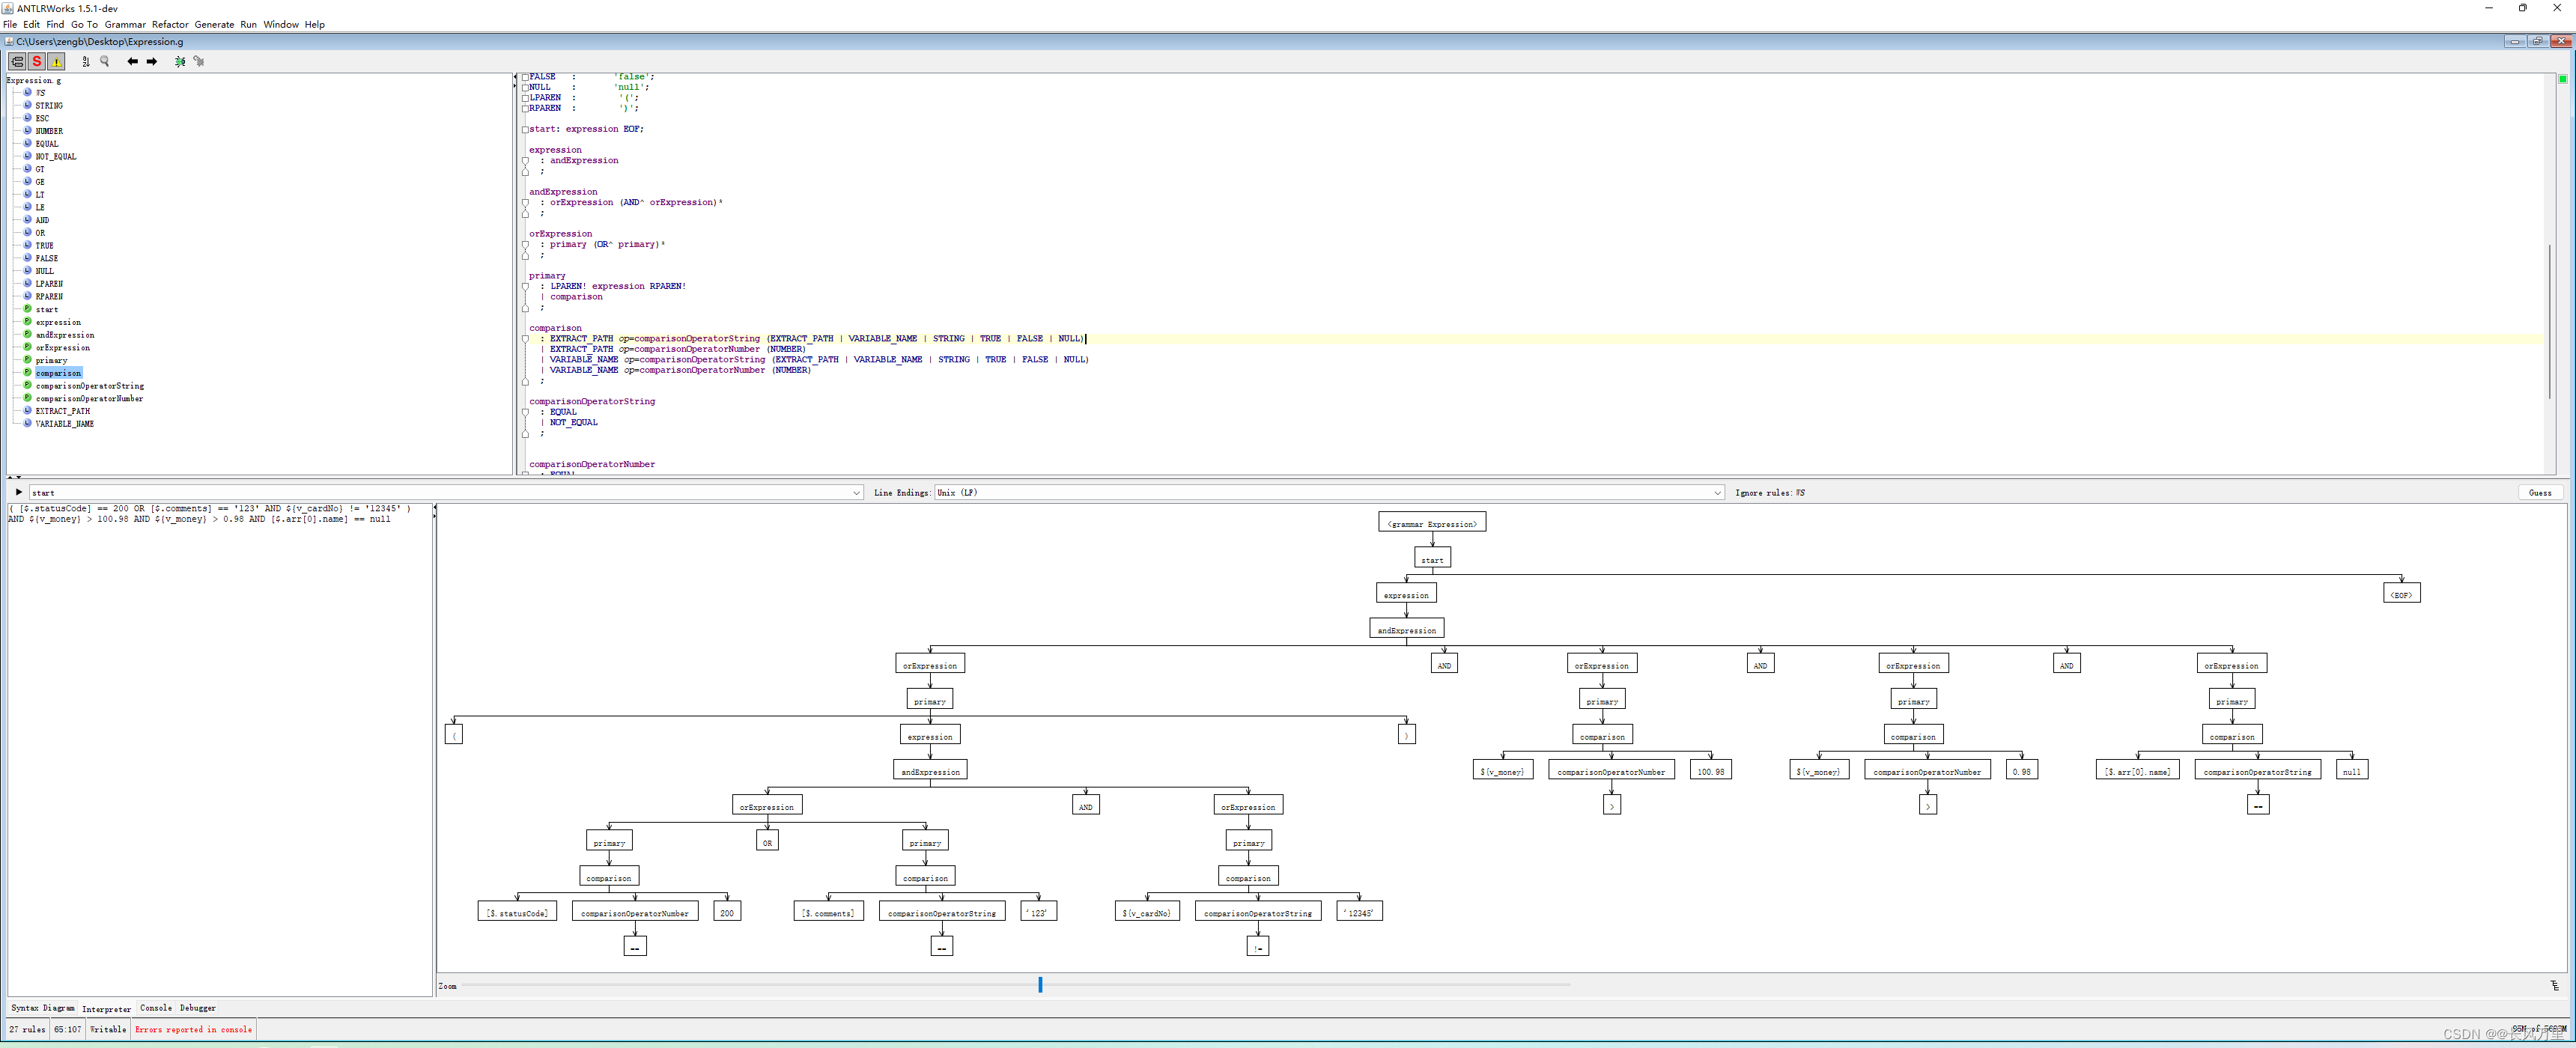
Task: Switch to the Console tab
Action: point(155,1008)
